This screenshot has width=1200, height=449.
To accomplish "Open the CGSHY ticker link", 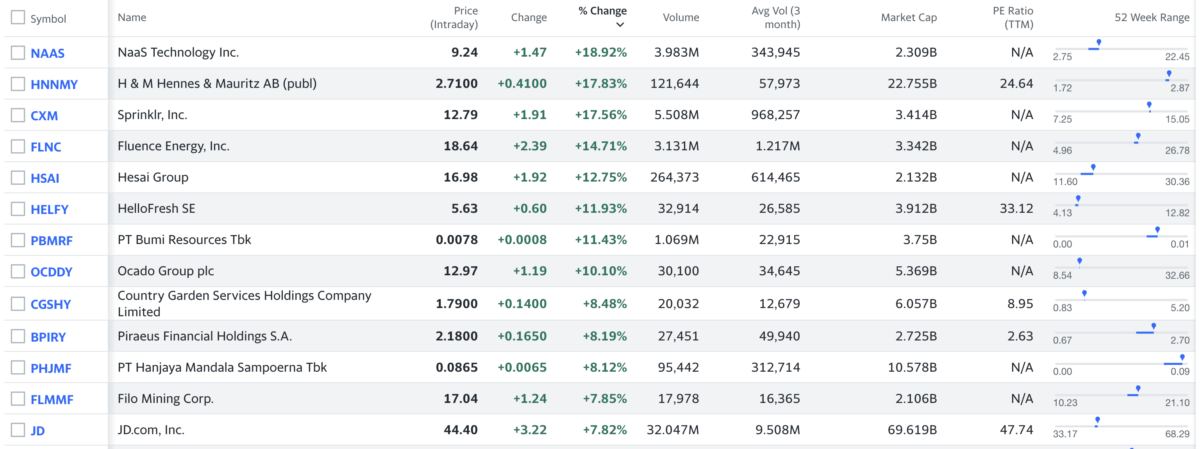I will tap(51, 305).
